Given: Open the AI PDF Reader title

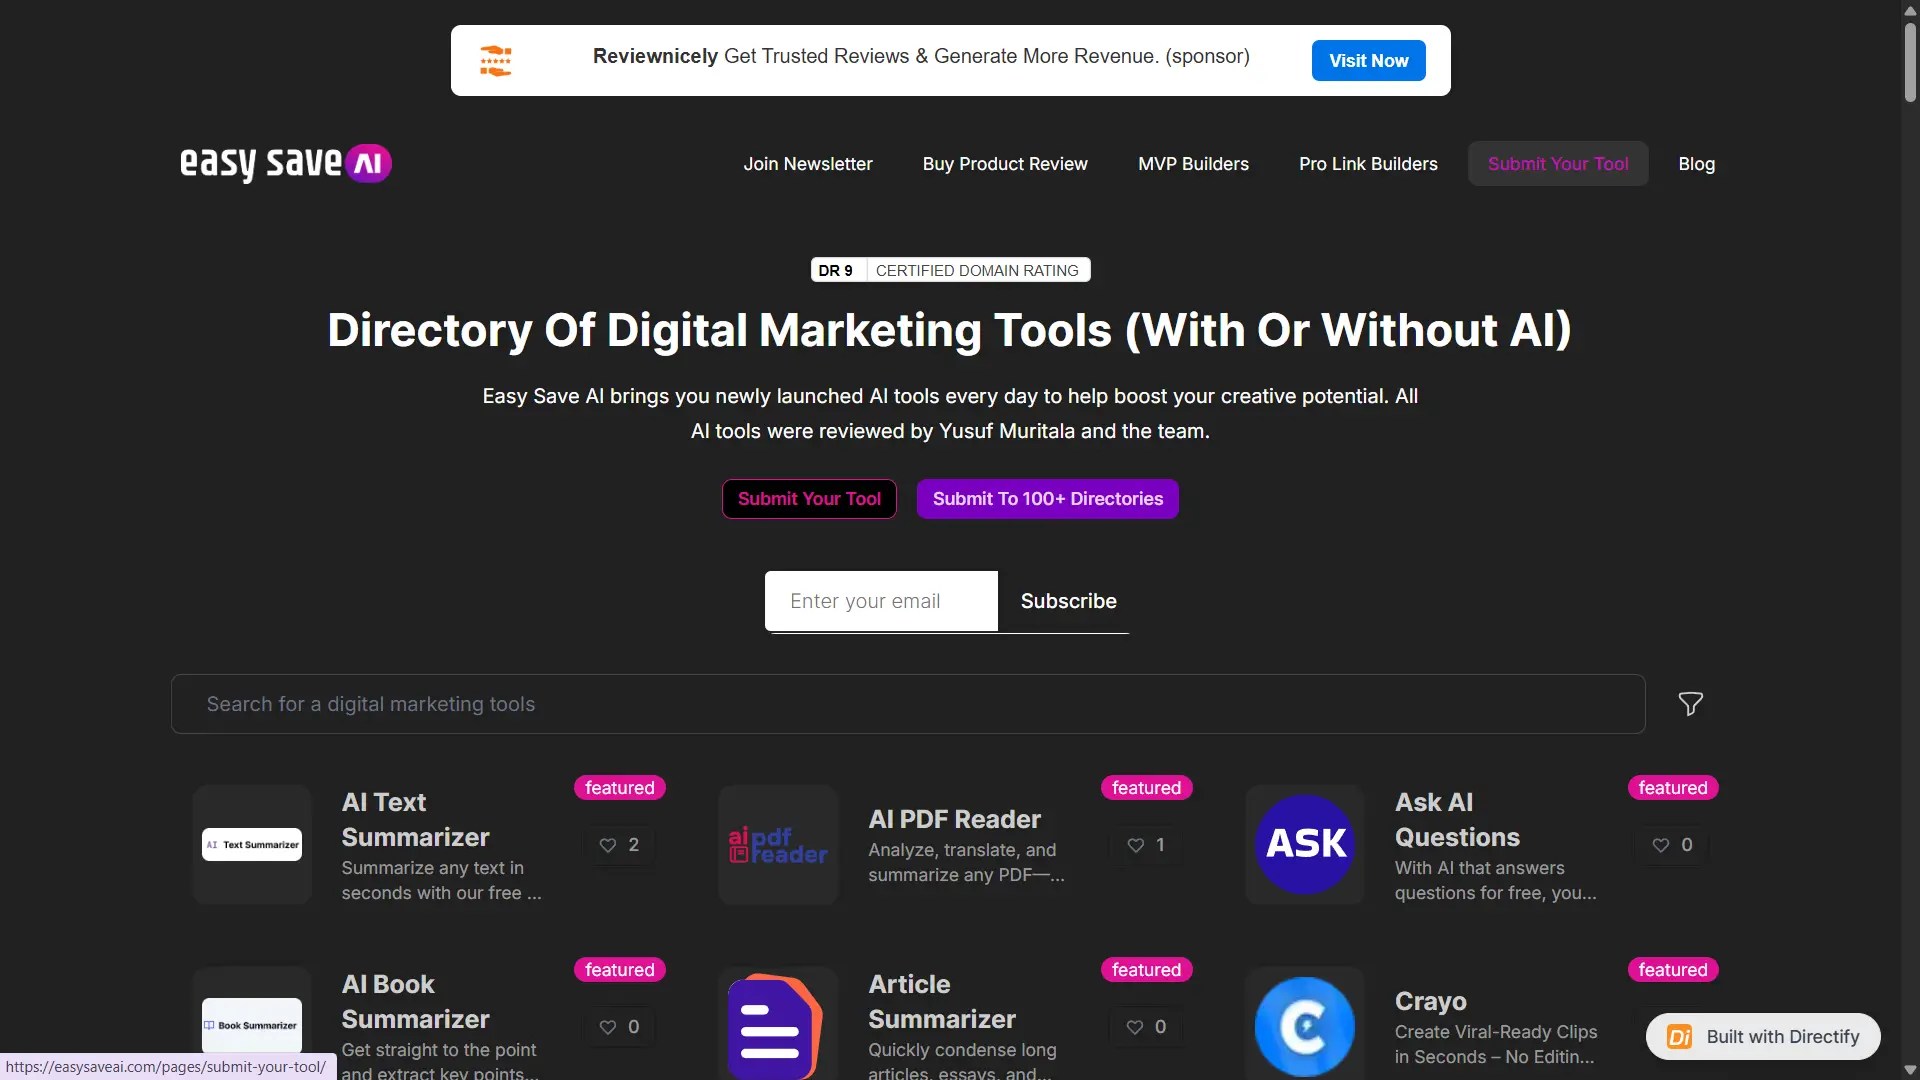Looking at the screenshot, I should point(954,820).
